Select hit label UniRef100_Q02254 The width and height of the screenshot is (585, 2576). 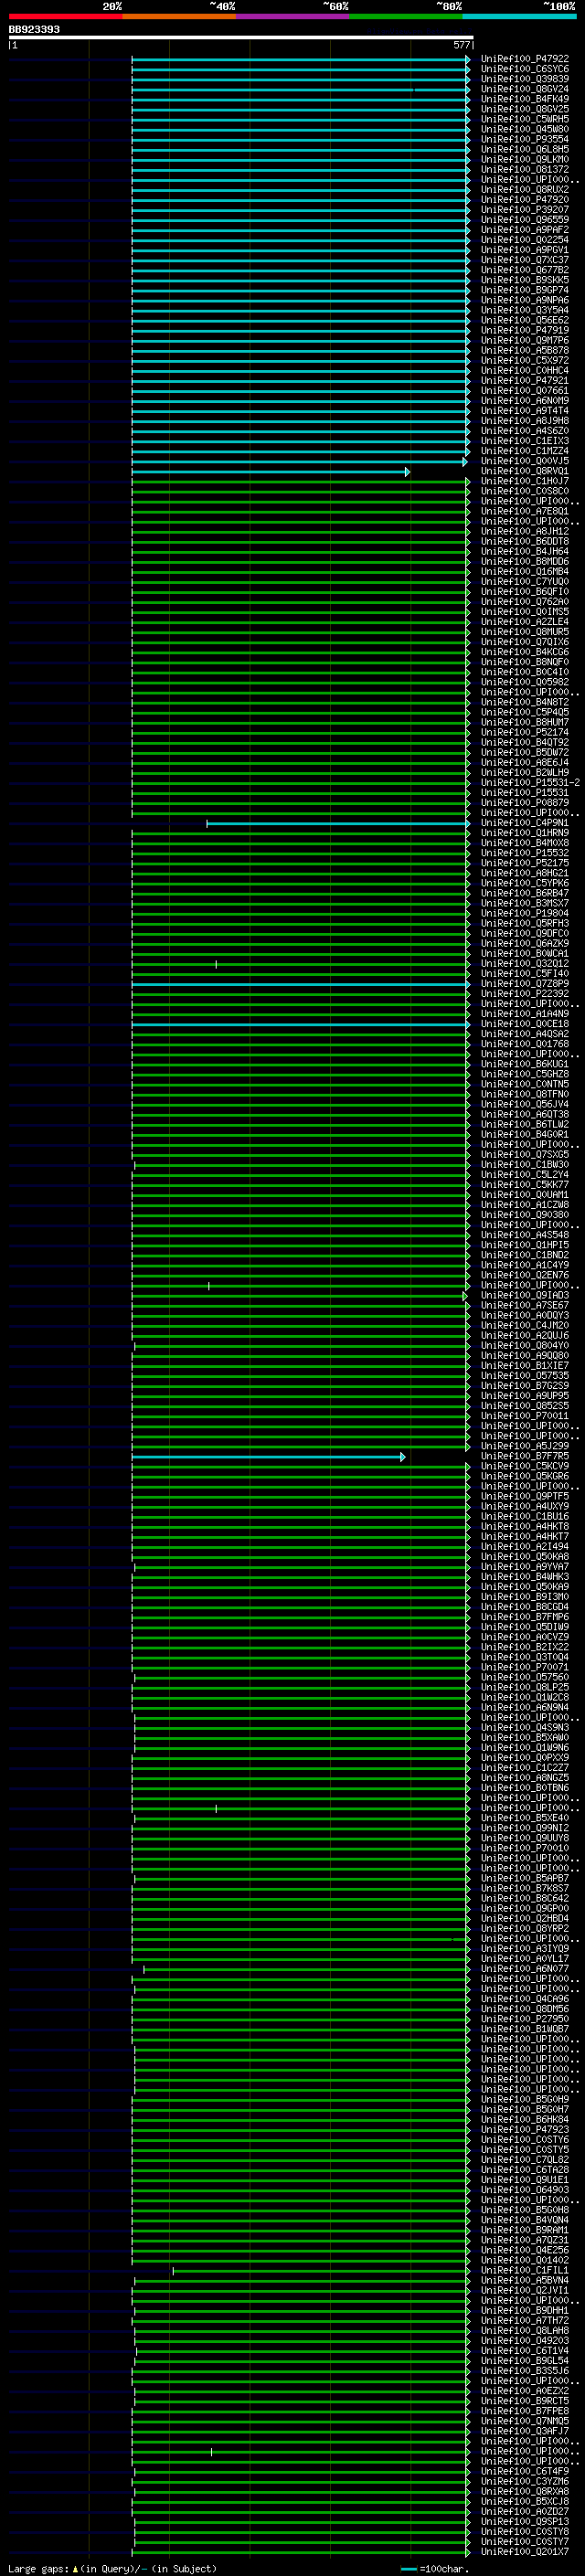[525, 240]
